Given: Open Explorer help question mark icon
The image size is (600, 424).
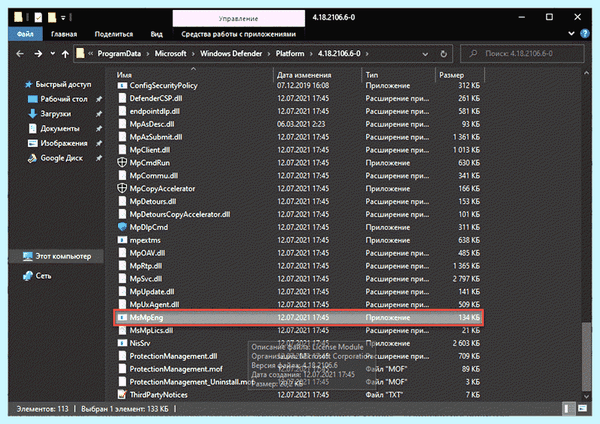Looking at the screenshot, I should 585,34.
